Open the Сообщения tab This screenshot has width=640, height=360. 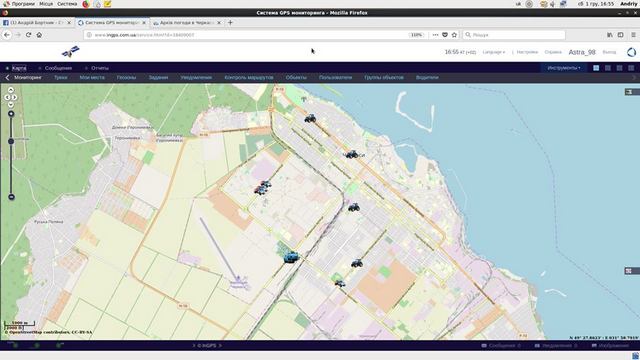pyautogui.click(x=58, y=68)
